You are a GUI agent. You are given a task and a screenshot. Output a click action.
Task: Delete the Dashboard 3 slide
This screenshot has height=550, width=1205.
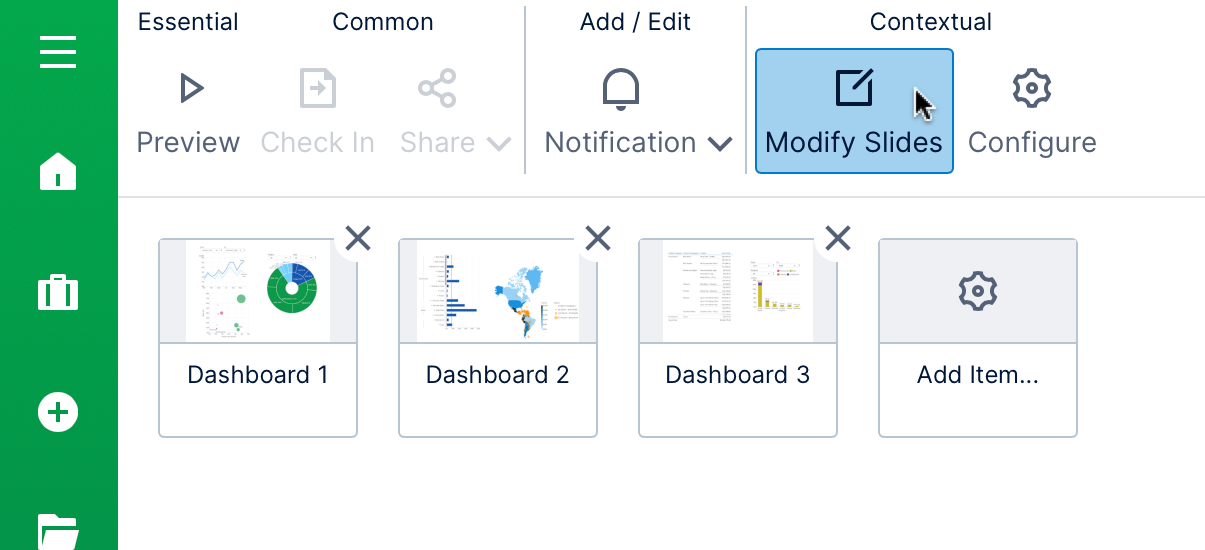tap(838, 237)
